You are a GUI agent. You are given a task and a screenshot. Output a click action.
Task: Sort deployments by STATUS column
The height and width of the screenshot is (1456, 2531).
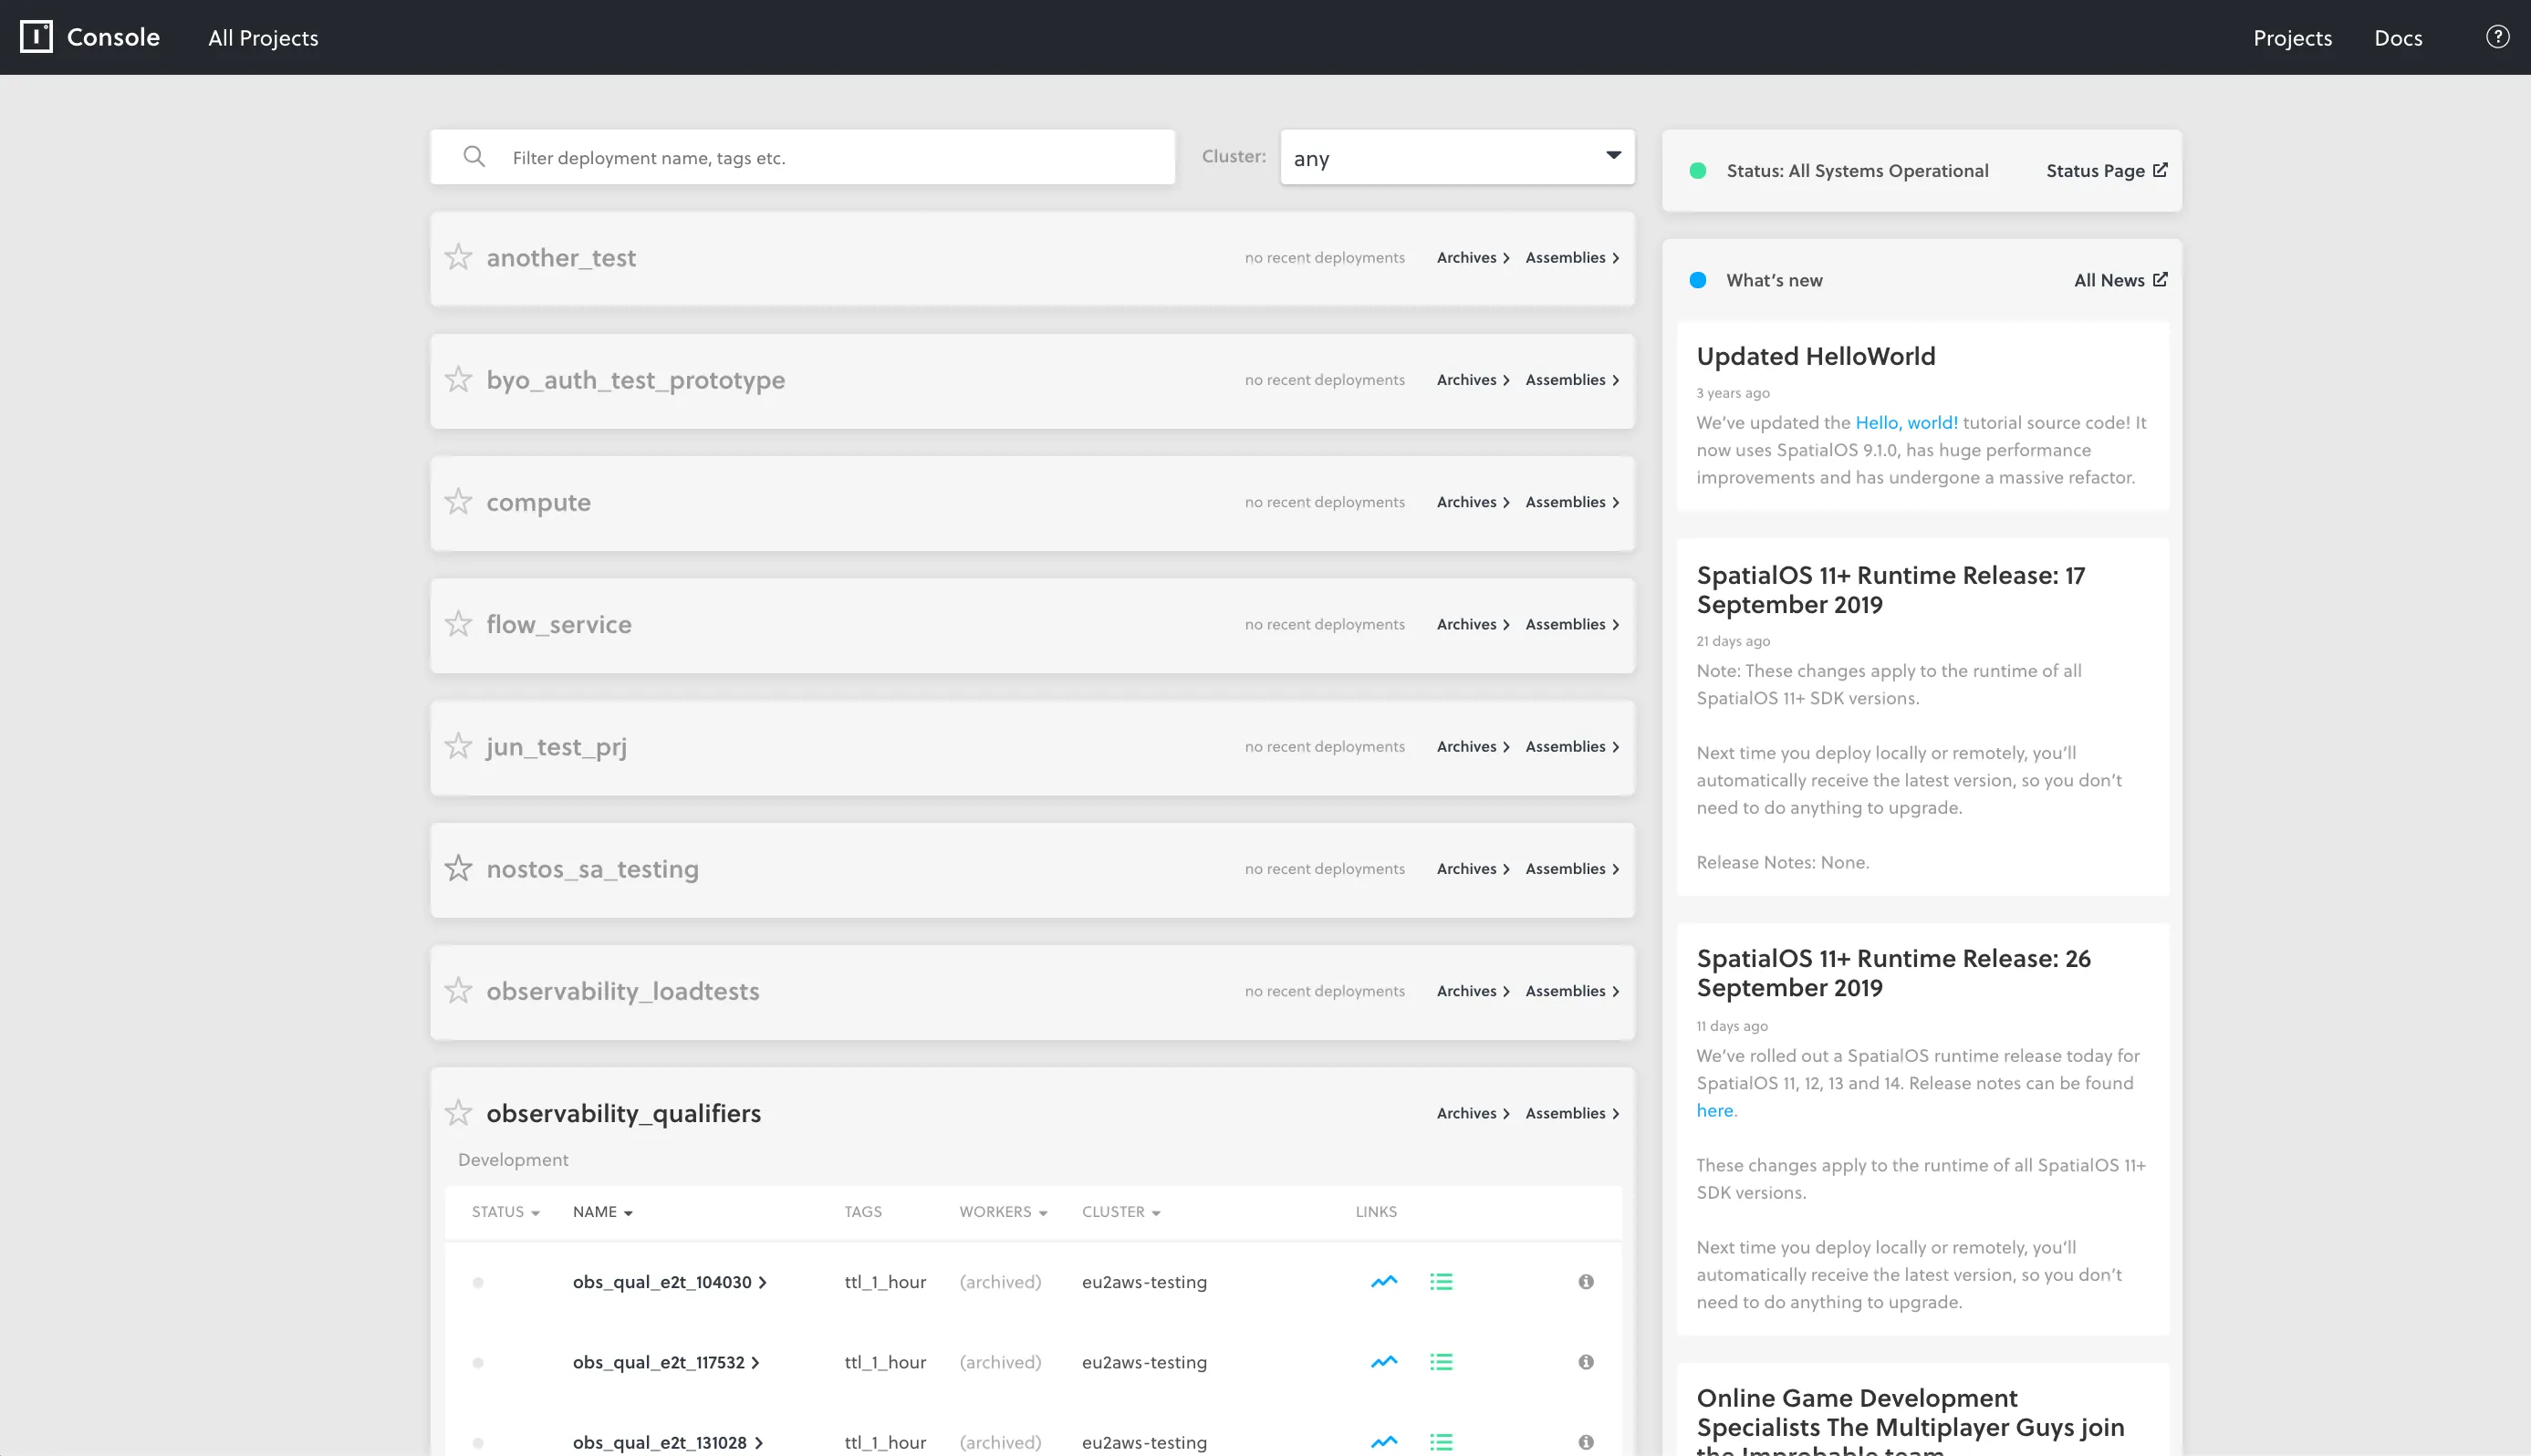tap(505, 1212)
